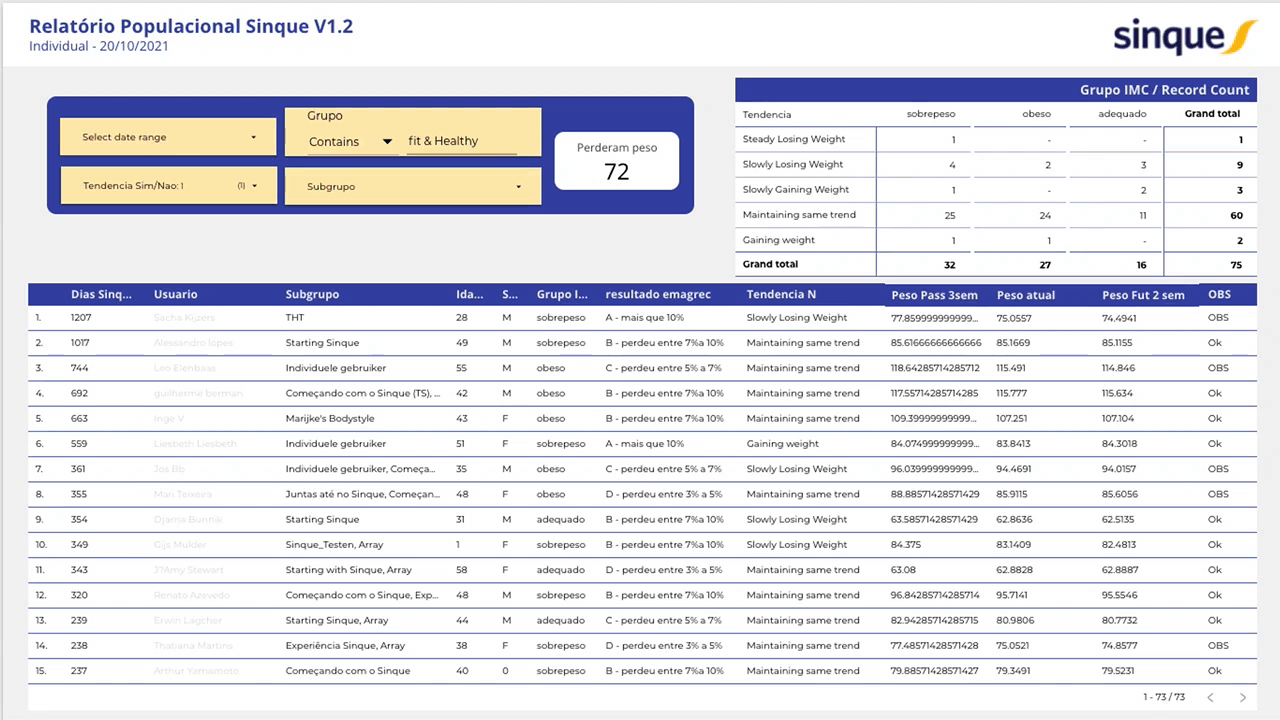
Task: Click peso atual value 115.491
Action: coord(1012,368)
